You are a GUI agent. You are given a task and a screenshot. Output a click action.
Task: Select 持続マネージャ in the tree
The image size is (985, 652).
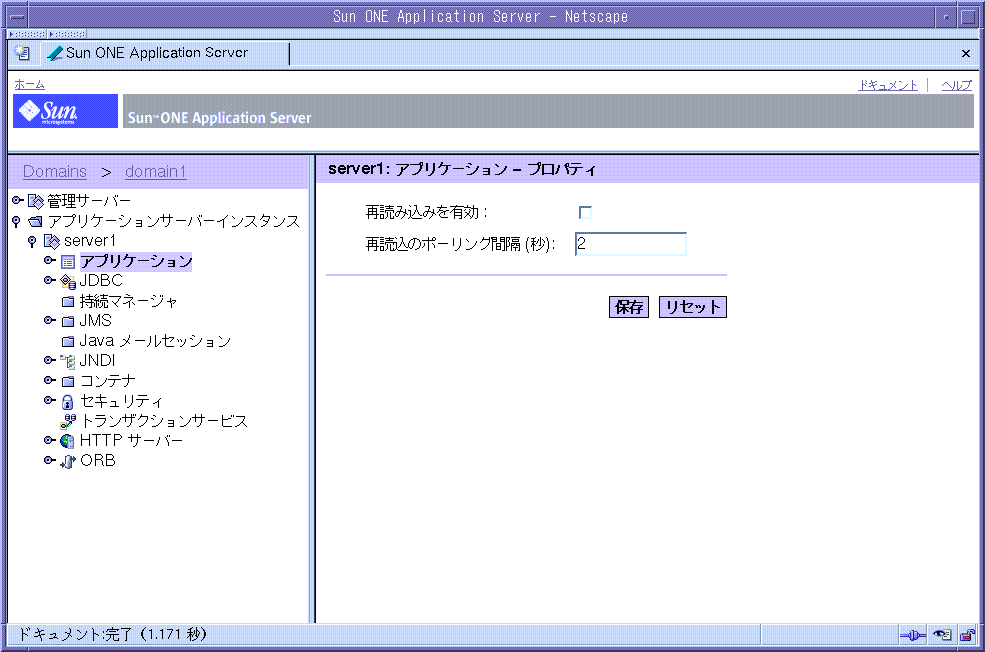tap(128, 302)
